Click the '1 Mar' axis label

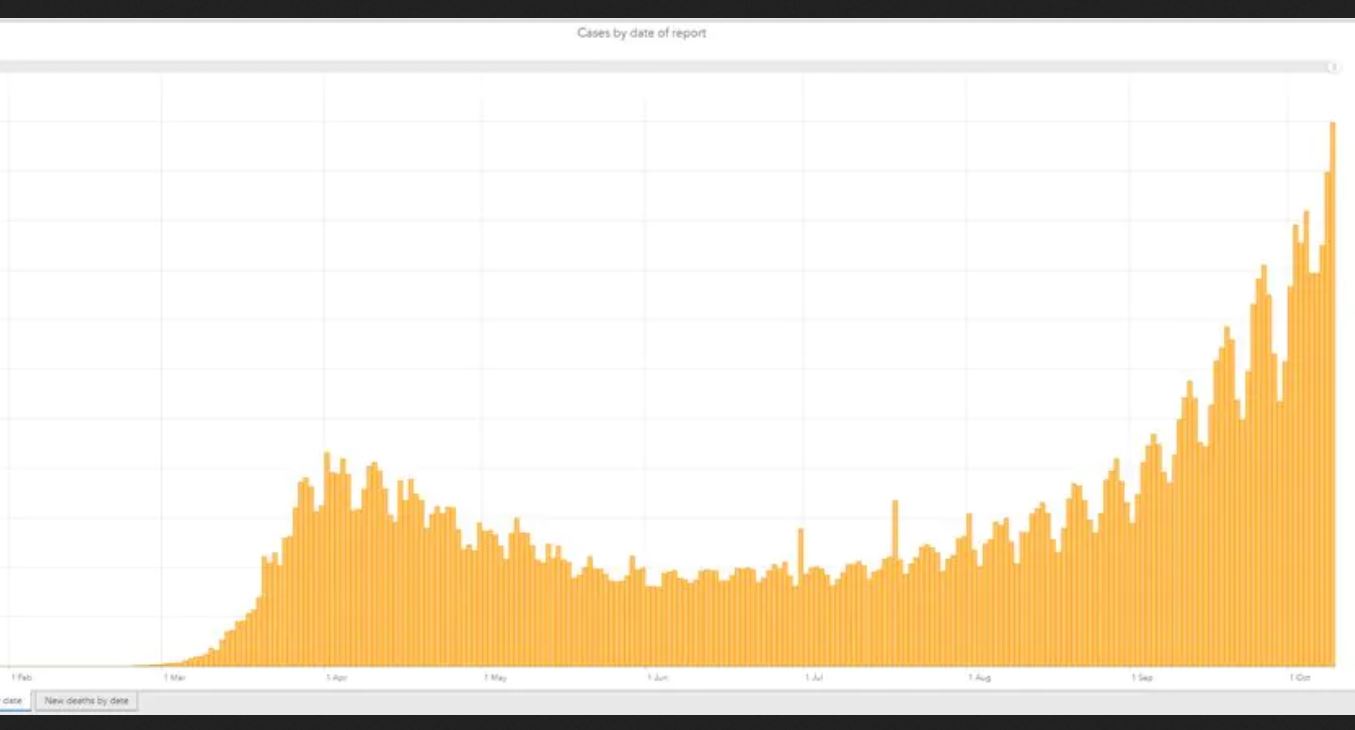pos(175,678)
